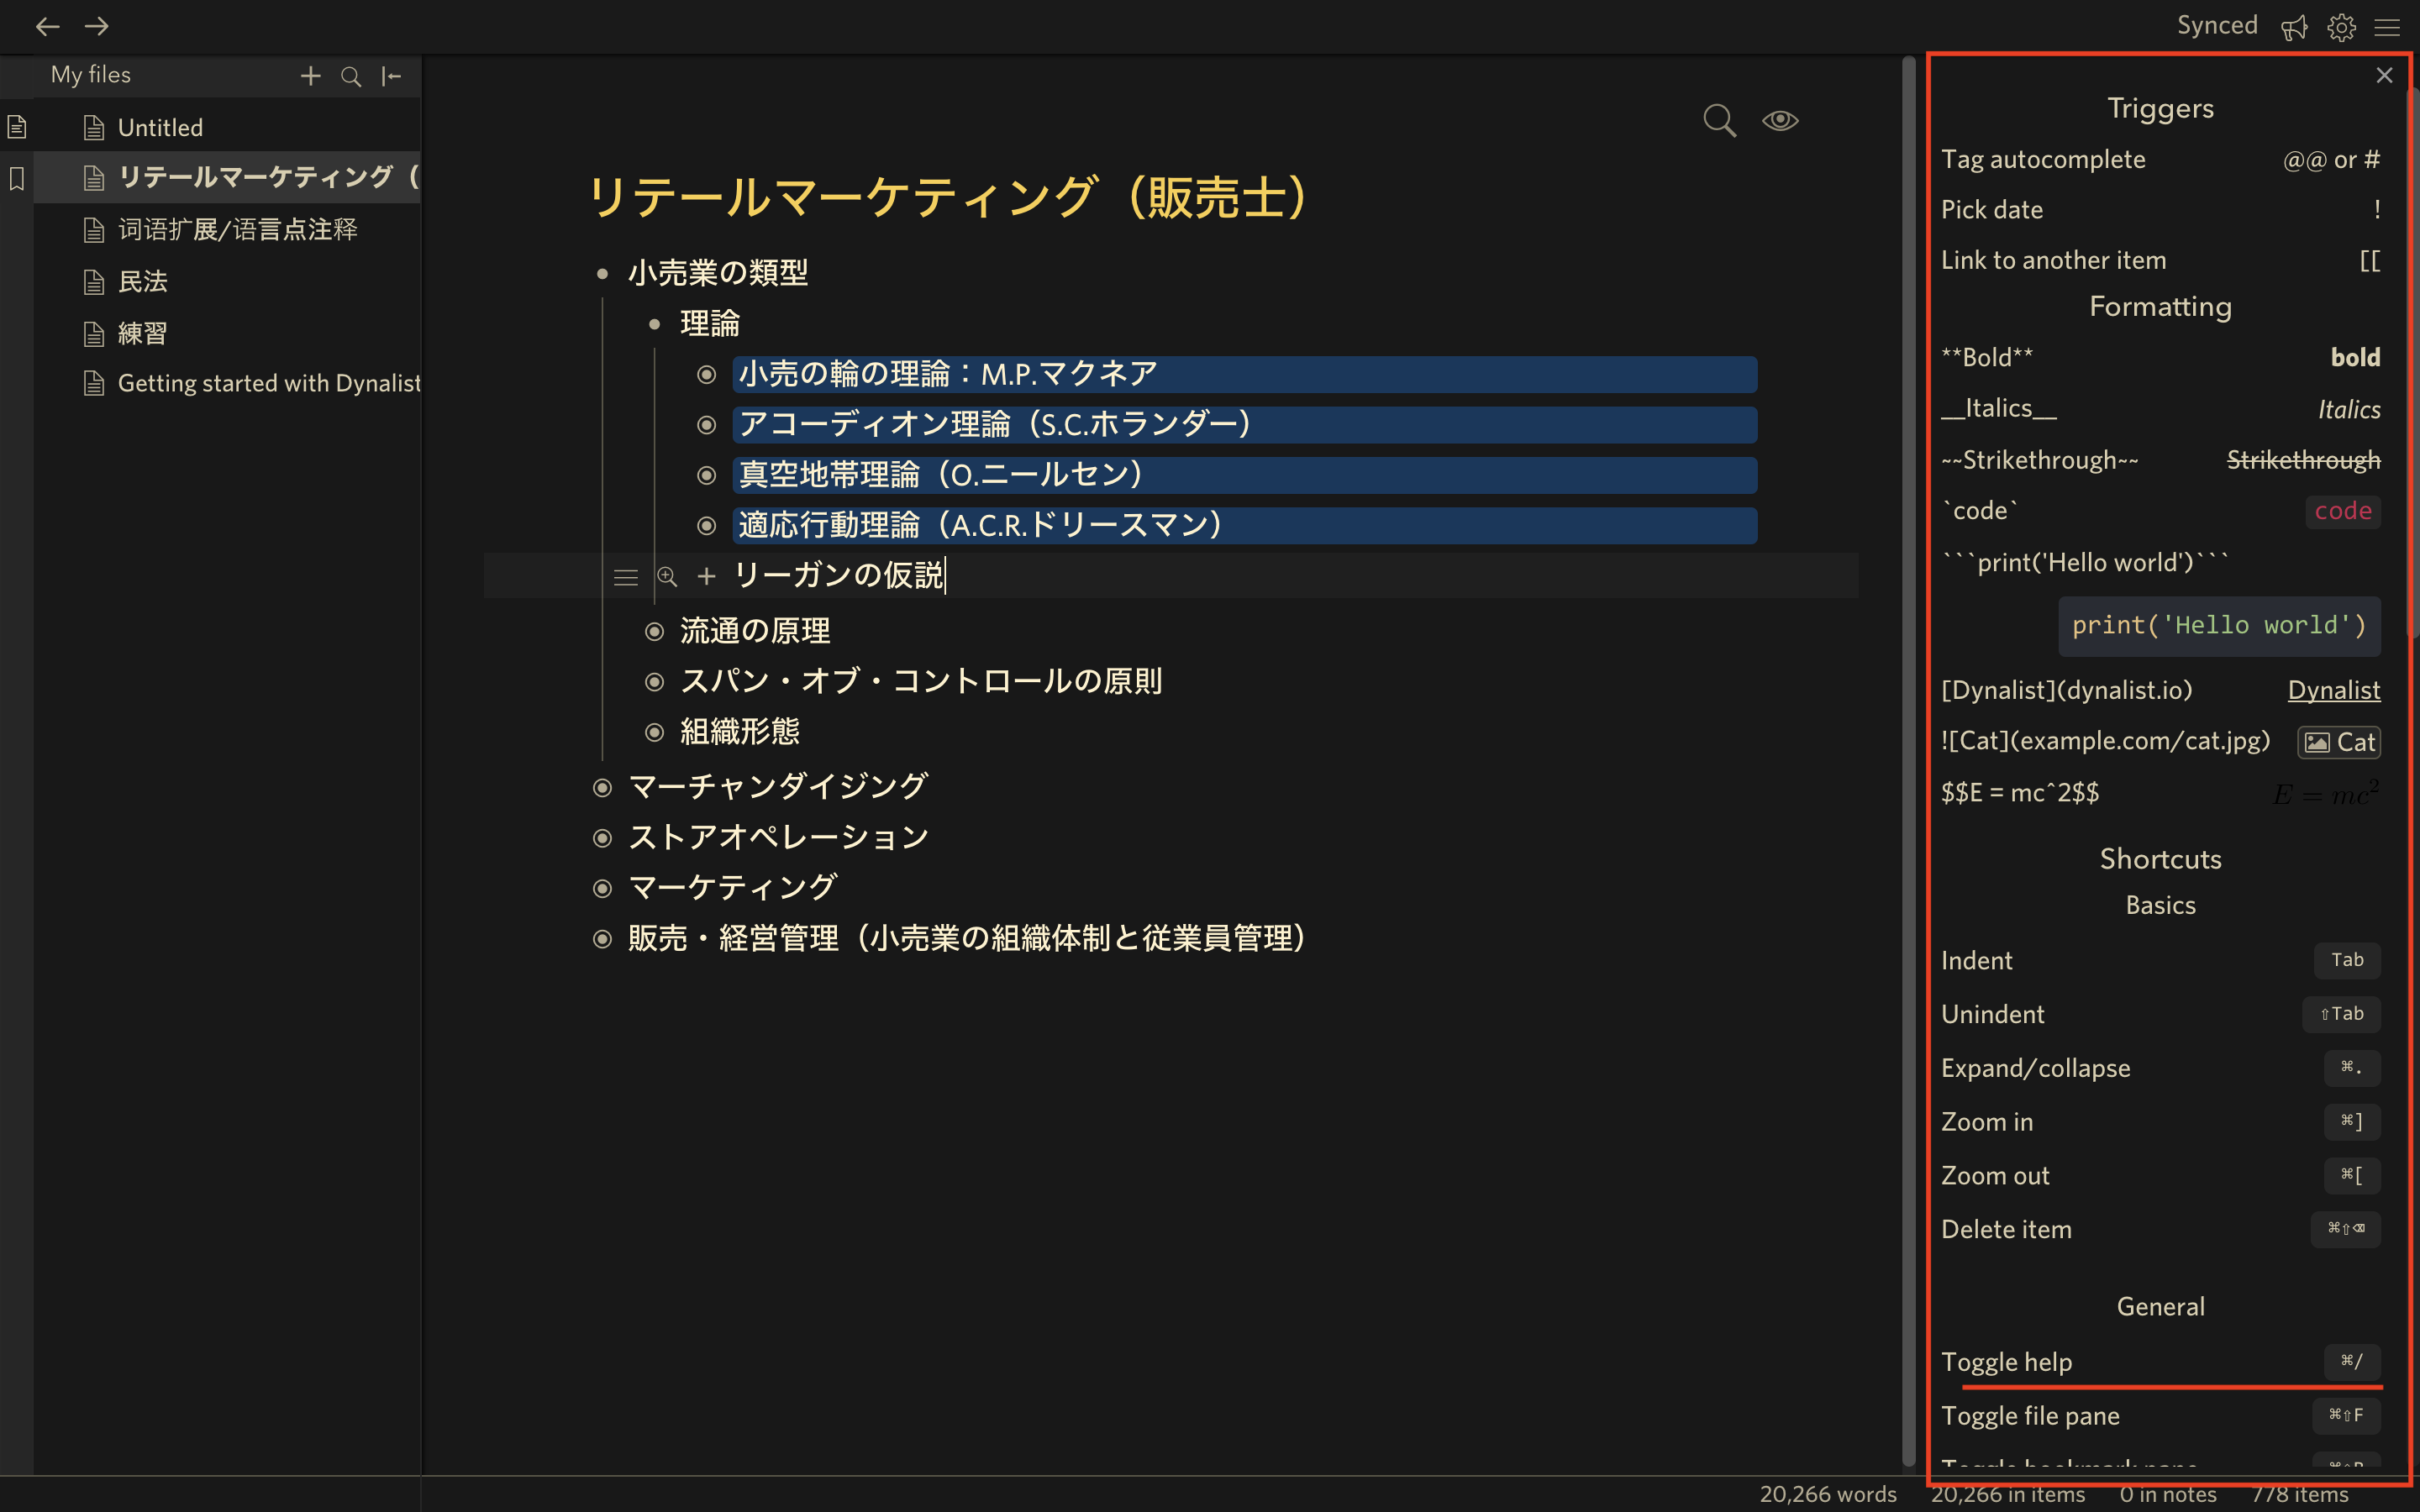Zoom into リーガンの仮説 item
Screen dimensions: 2420x1512
[667, 577]
